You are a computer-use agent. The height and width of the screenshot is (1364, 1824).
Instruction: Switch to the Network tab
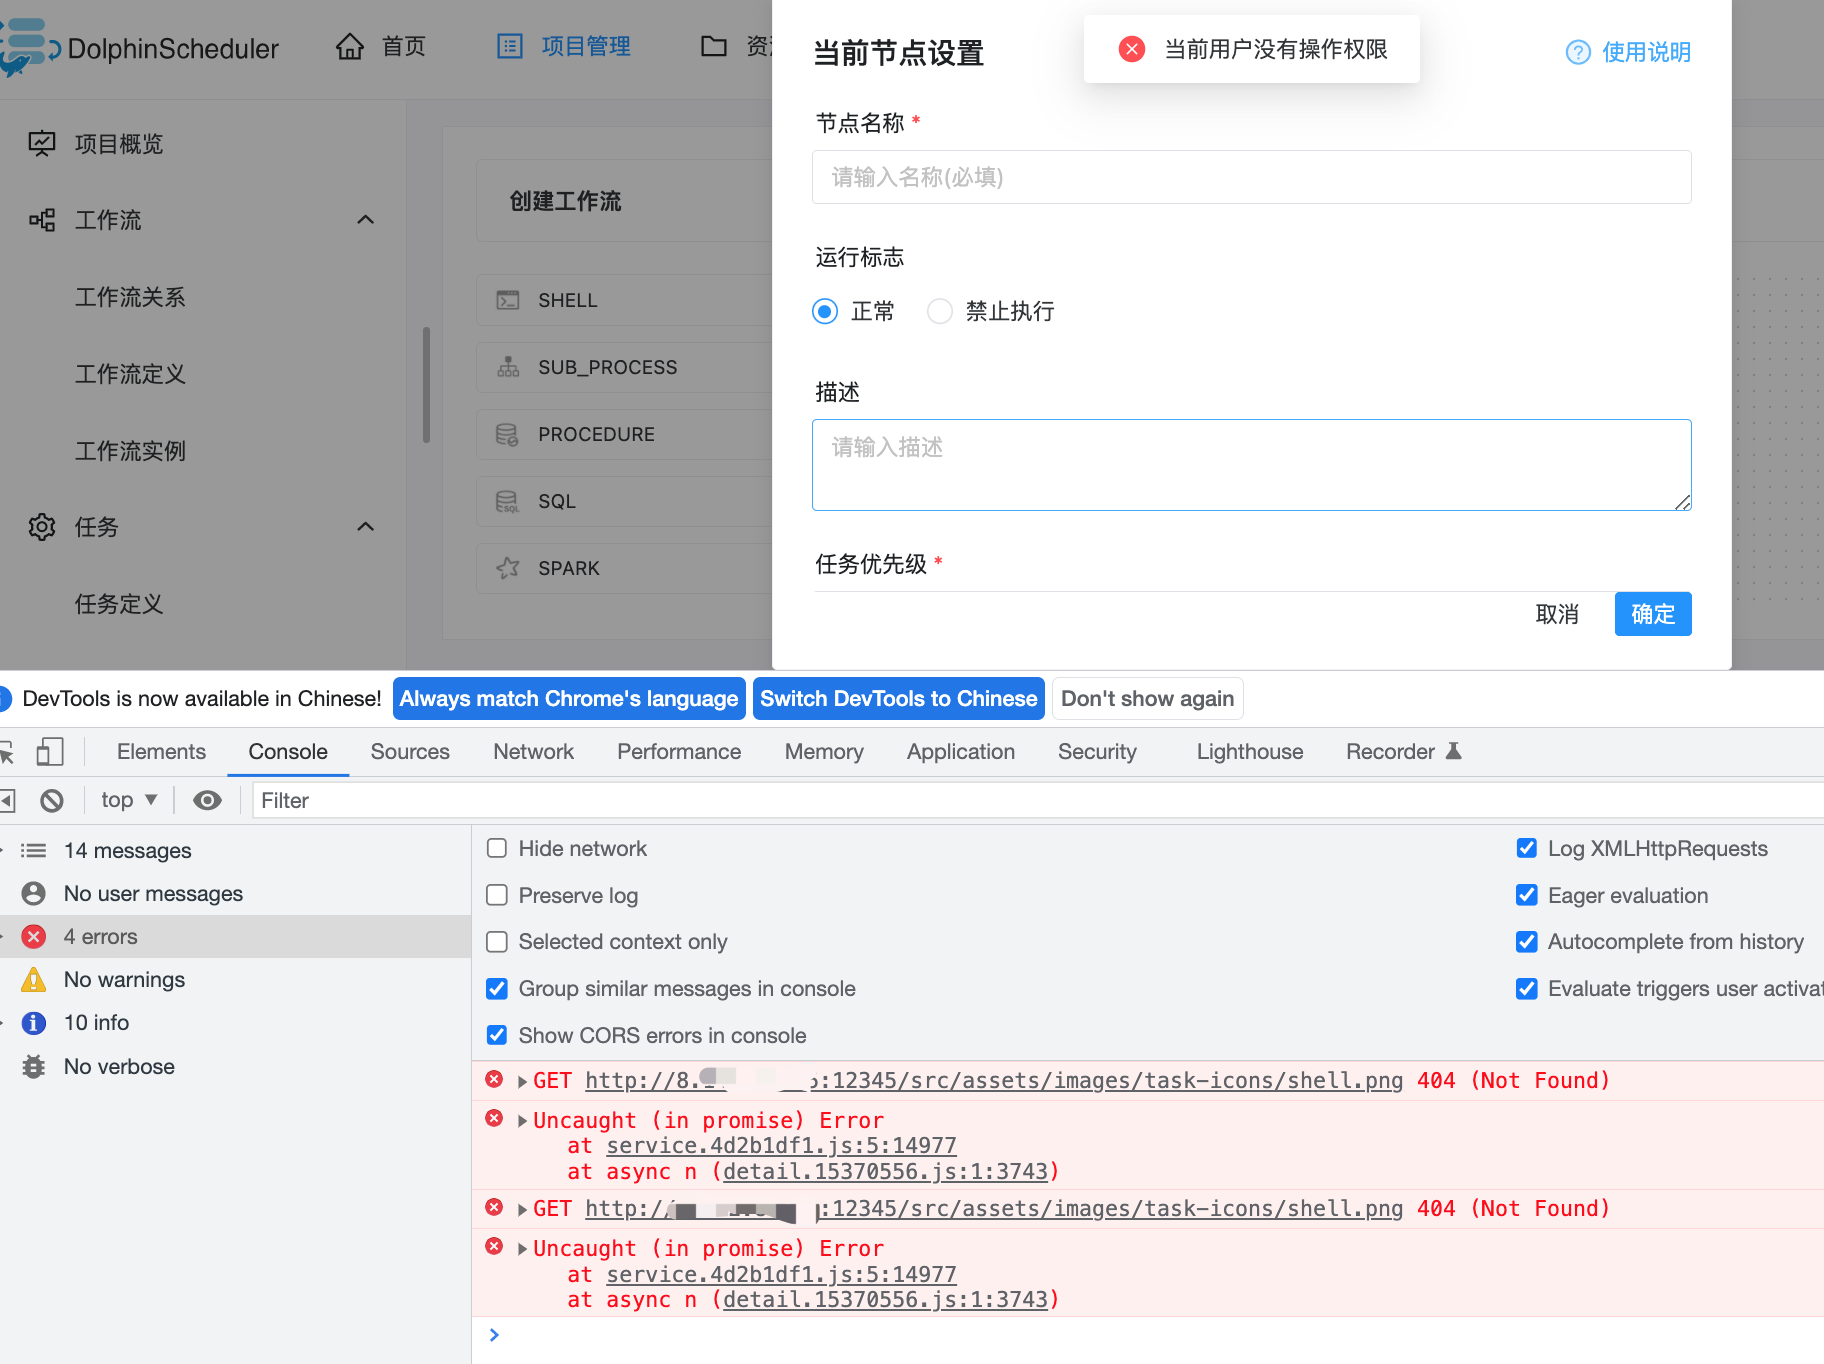[533, 751]
